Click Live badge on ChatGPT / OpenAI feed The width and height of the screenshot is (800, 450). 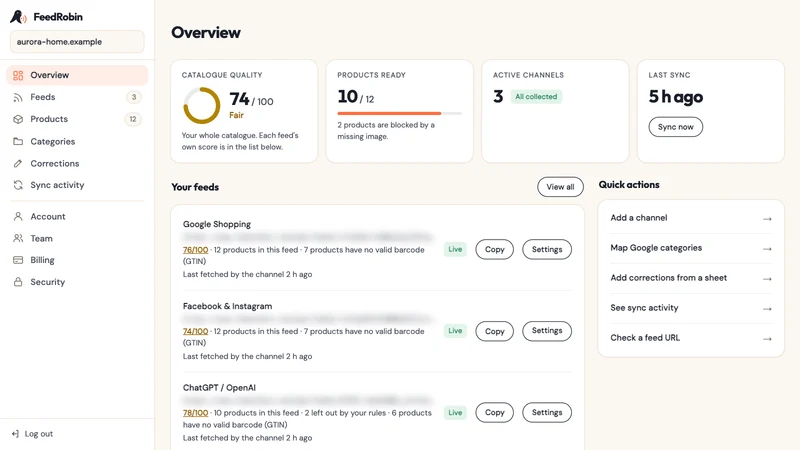point(455,412)
